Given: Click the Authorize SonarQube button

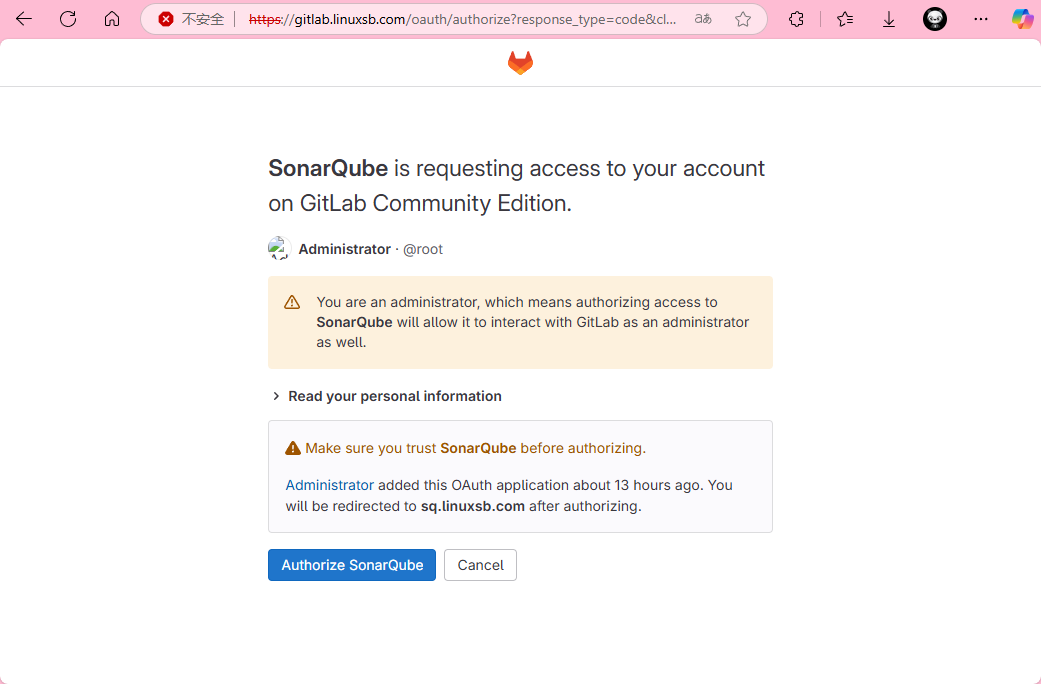Looking at the screenshot, I should point(352,565).
